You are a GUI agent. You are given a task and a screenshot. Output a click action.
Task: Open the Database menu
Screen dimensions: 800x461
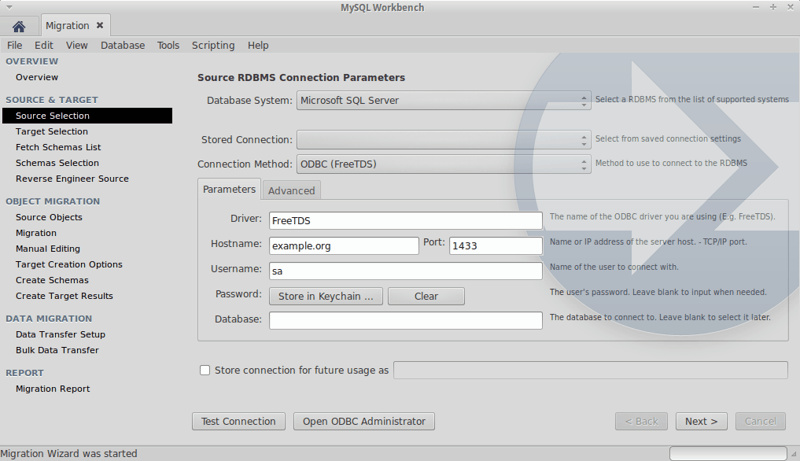tap(122, 45)
